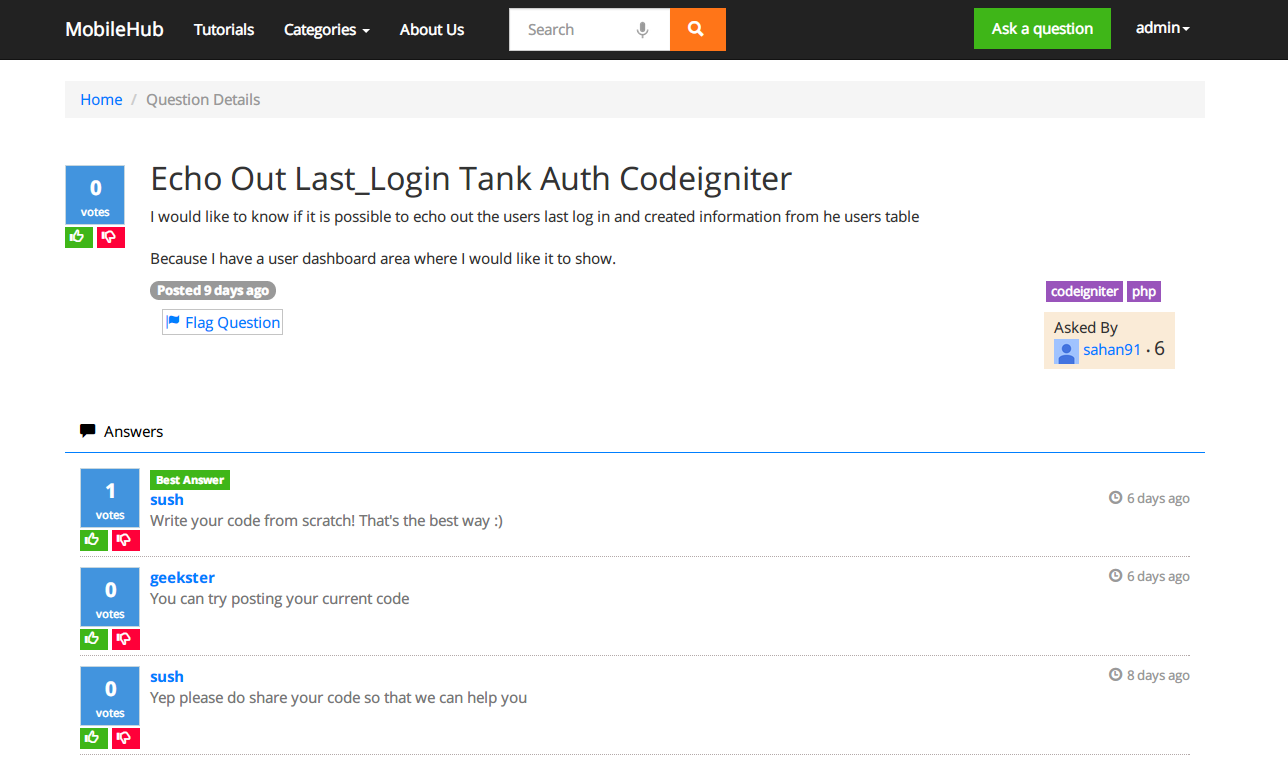The image size is (1288, 761).
Task: Open the Categories dropdown menu
Action: click(327, 30)
